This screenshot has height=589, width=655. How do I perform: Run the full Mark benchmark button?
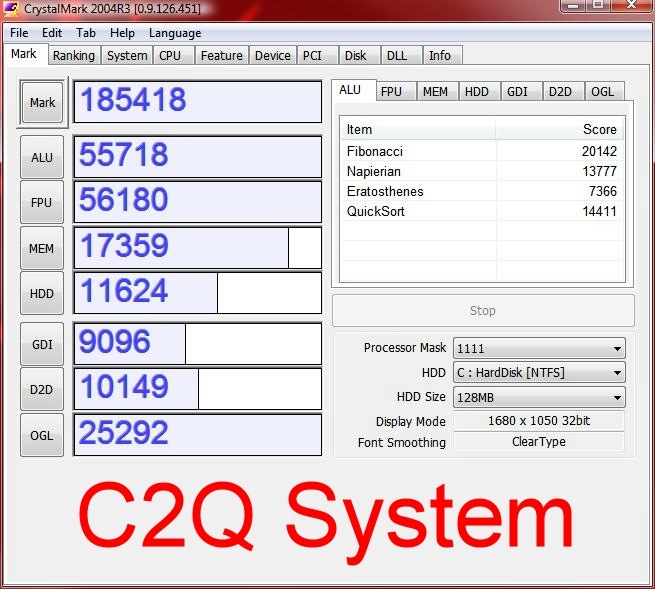click(x=43, y=102)
